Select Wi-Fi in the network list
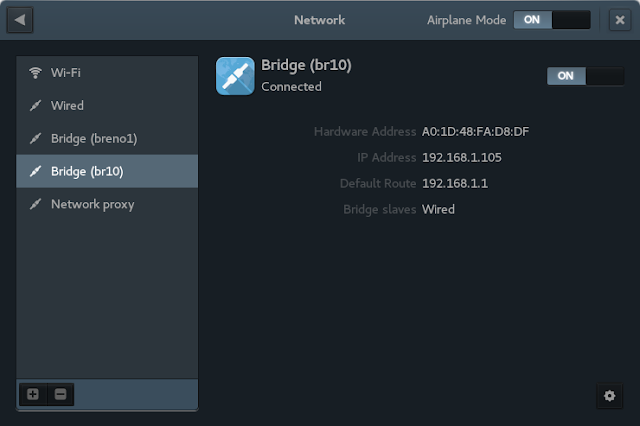640x426 pixels. tap(107, 73)
